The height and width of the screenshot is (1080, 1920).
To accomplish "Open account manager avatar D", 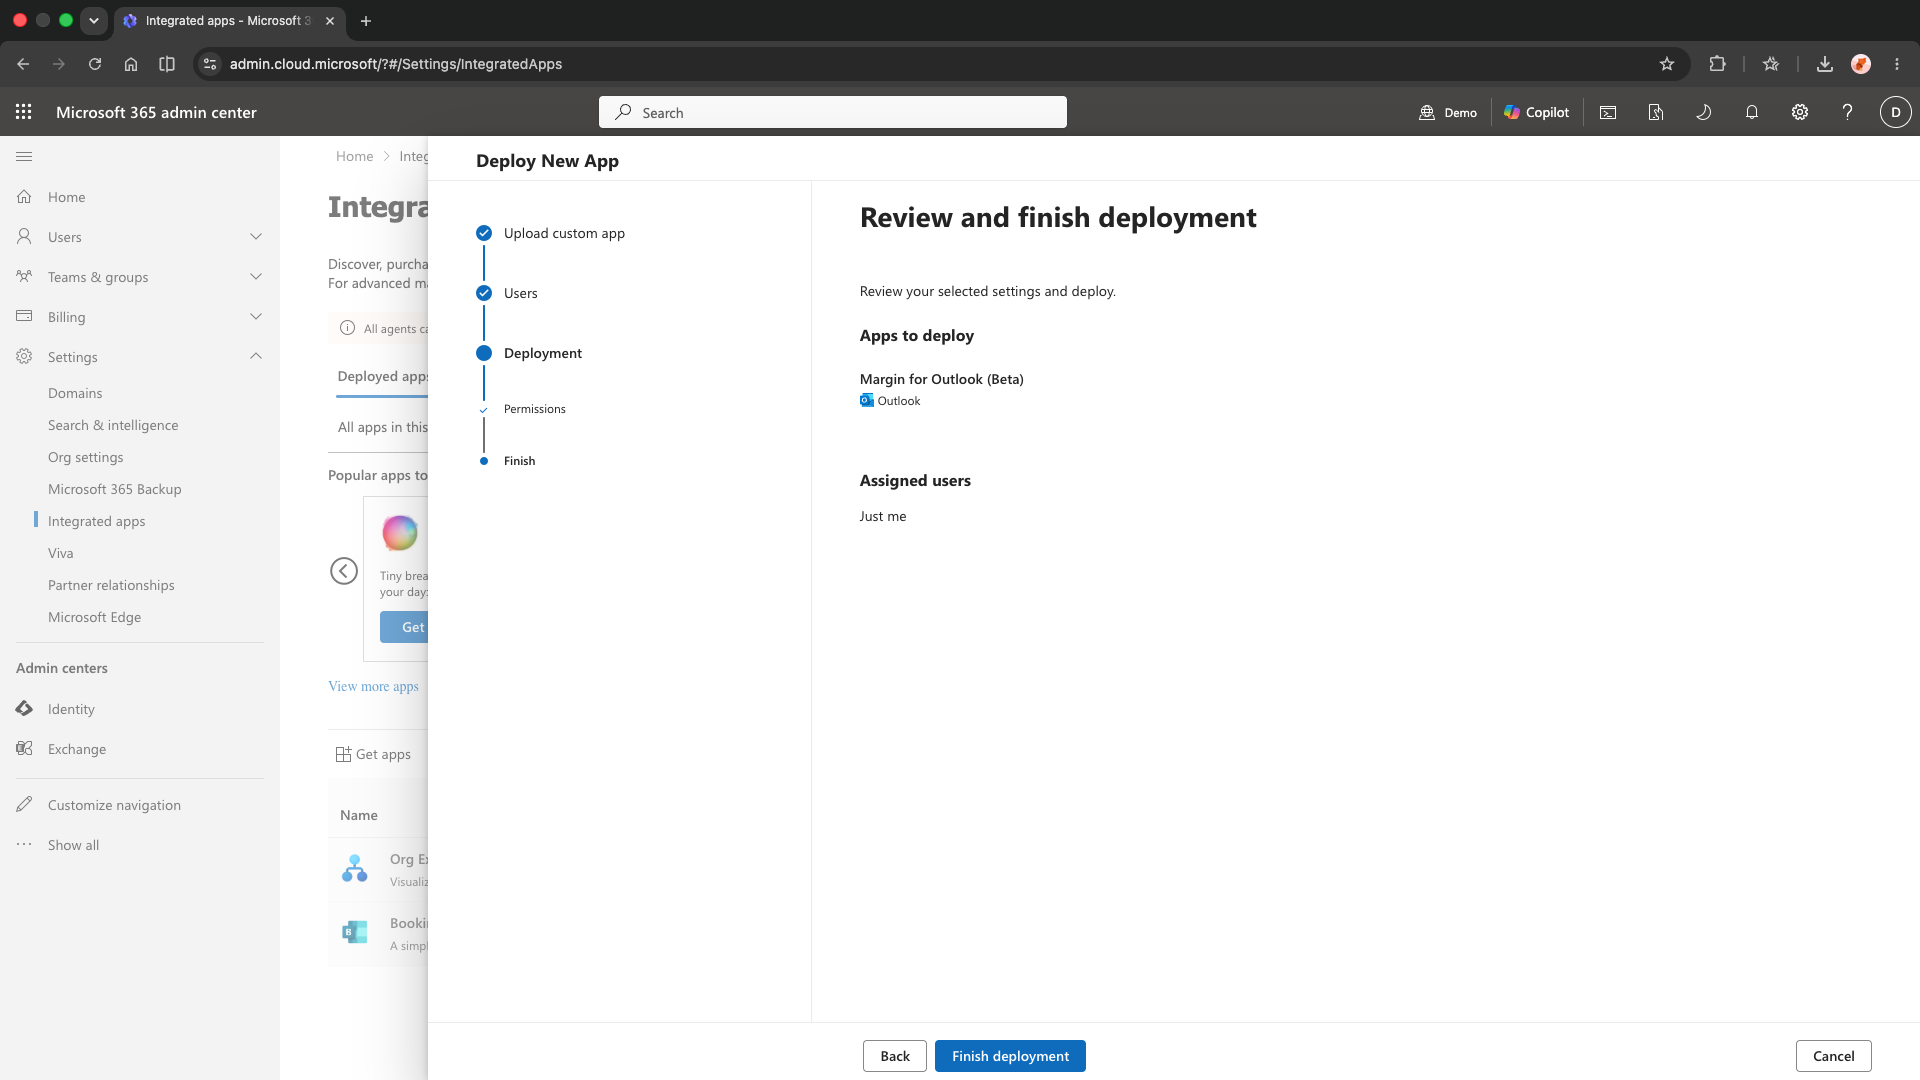I will [1896, 112].
